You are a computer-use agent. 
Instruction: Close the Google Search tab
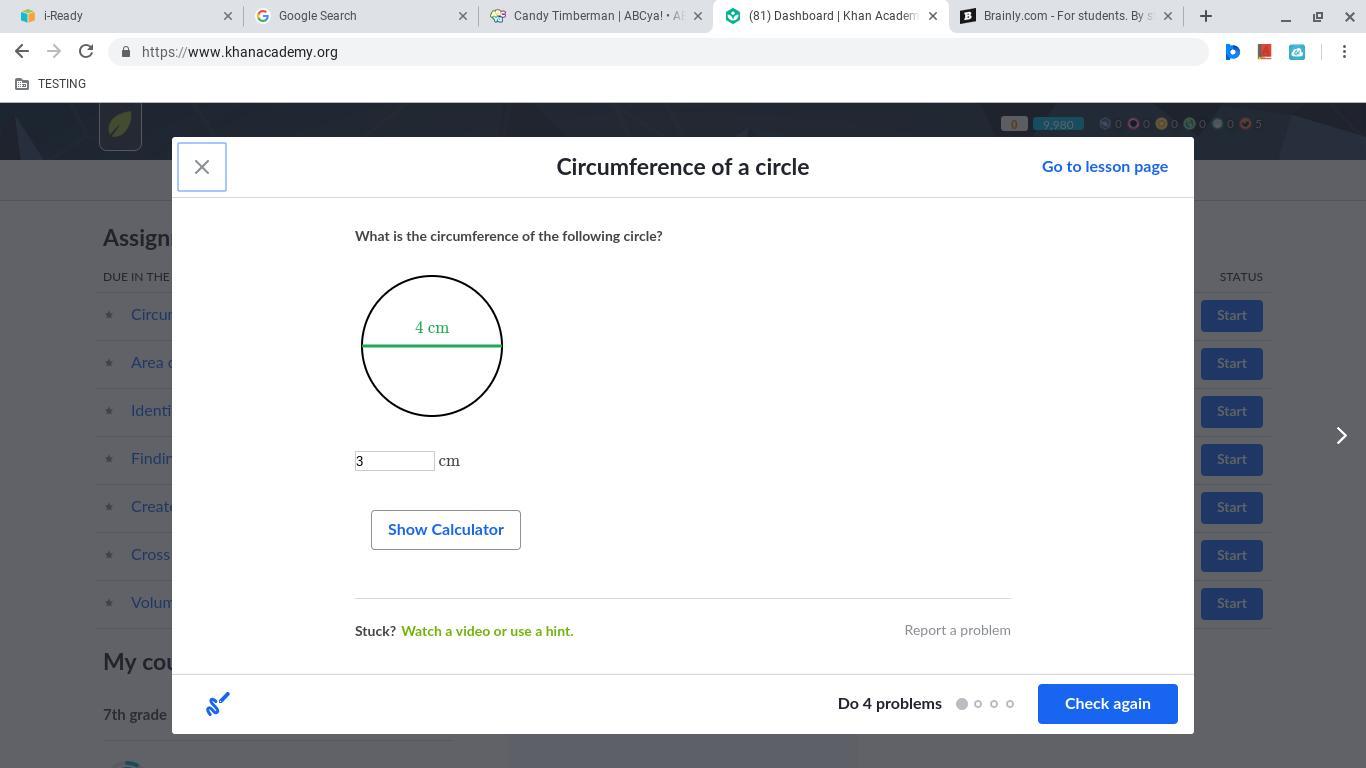[463, 16]
